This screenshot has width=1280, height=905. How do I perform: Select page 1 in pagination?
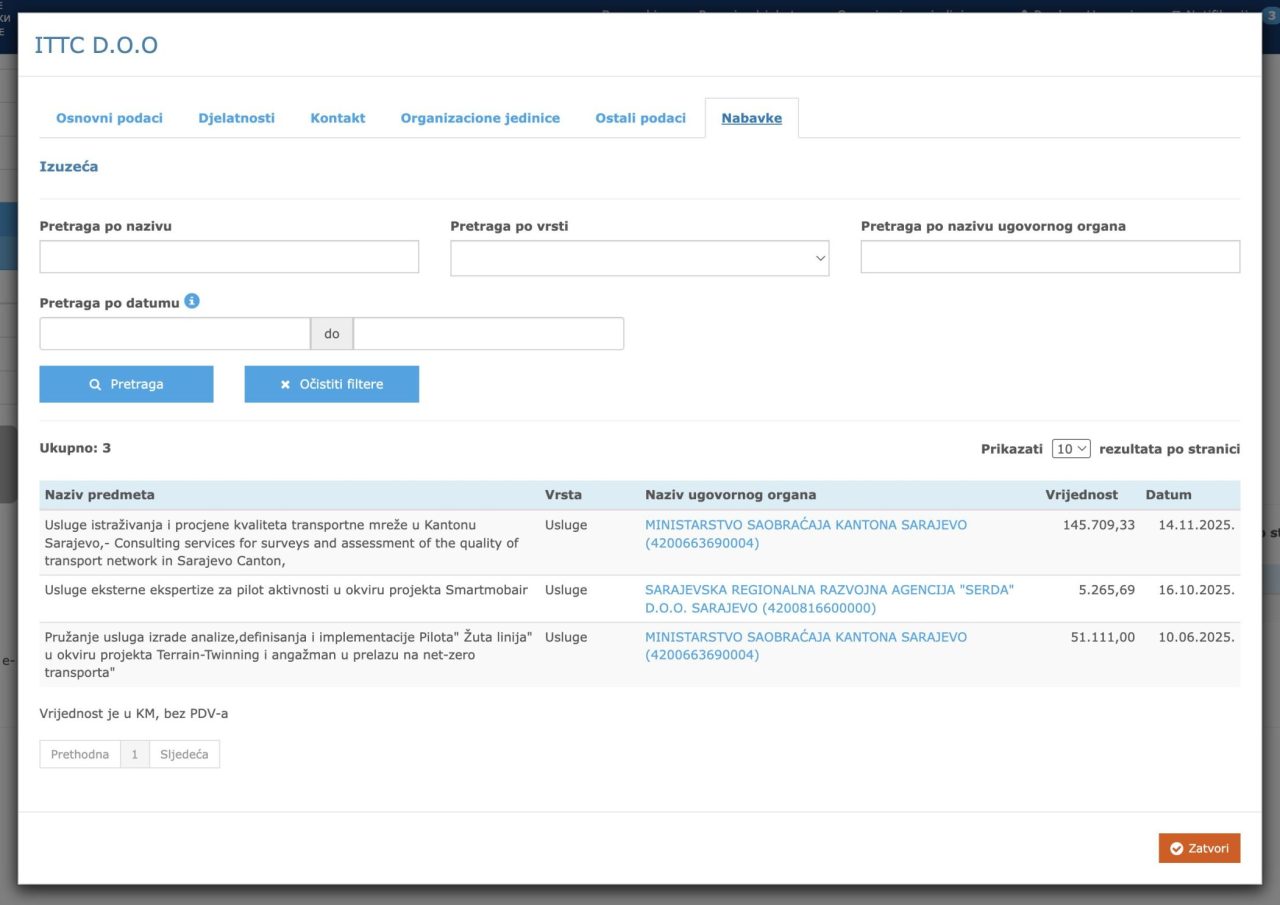[135, 754]
